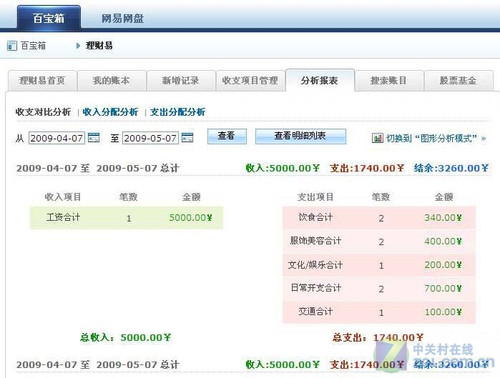Screen dimensions: 500x378
Task: Click the 总支出: 1740.00¥ total
Action: 378,337
